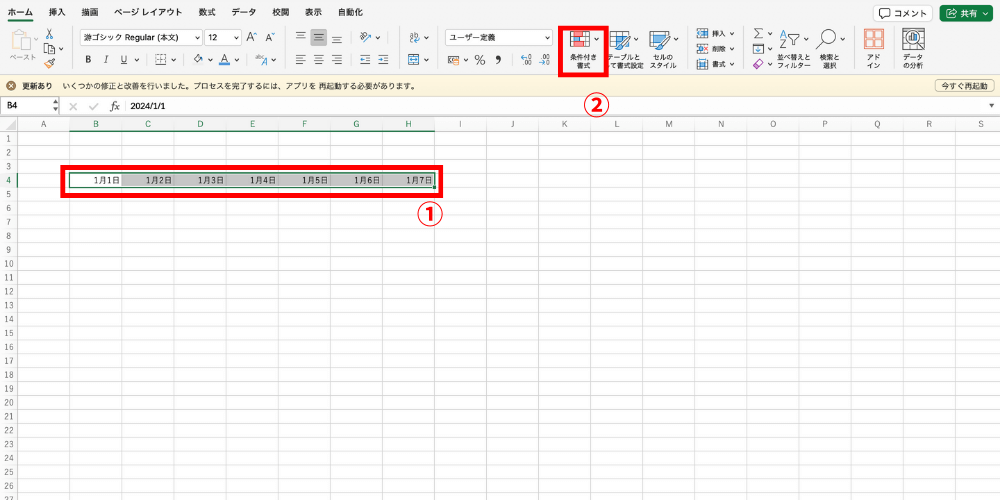1000x500 pixels.
Task: Expand the 書式 cells dropdown
Action: click(732, 64)
